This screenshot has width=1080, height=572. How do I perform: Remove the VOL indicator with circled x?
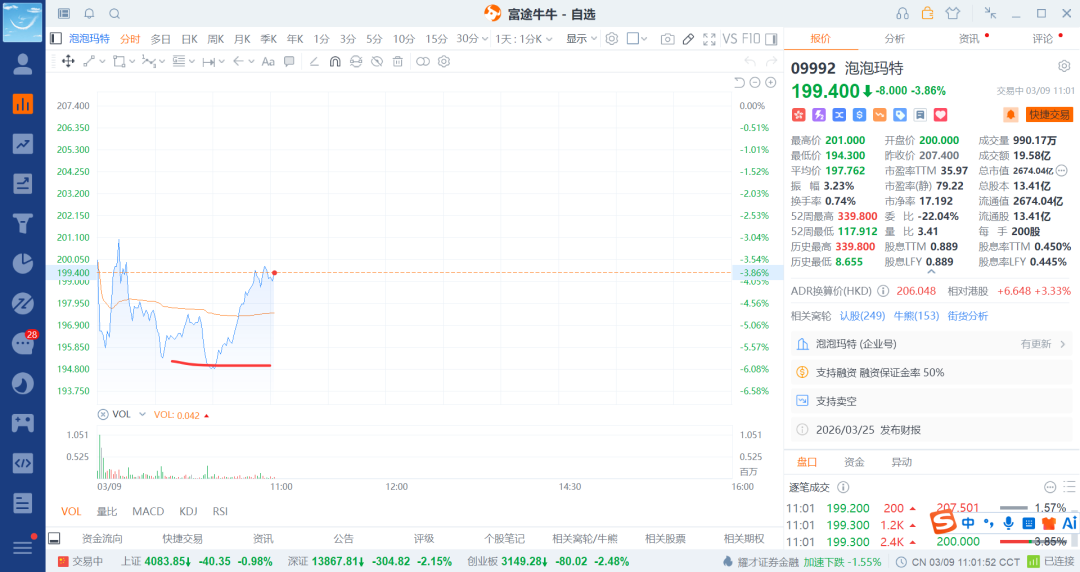[x=103, y=414]
